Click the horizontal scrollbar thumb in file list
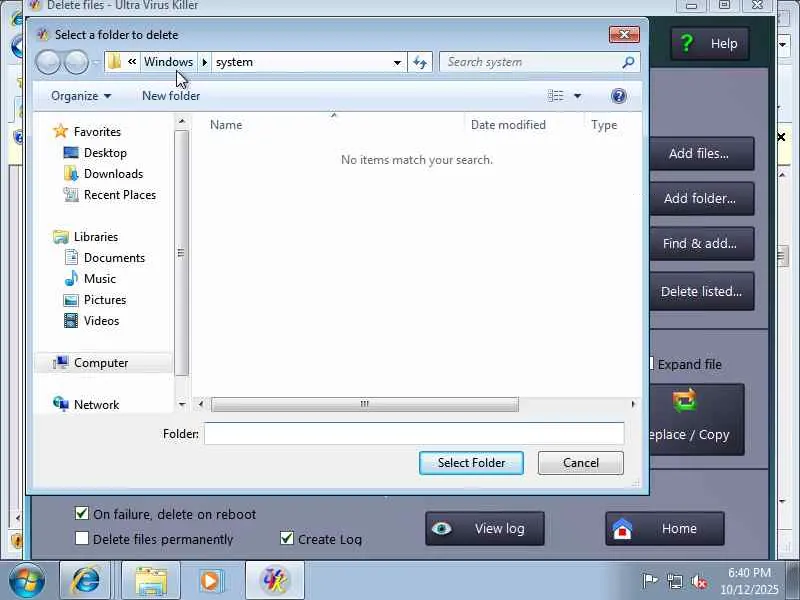The height and width of the screenshot is (600, 800). (365, 404)
